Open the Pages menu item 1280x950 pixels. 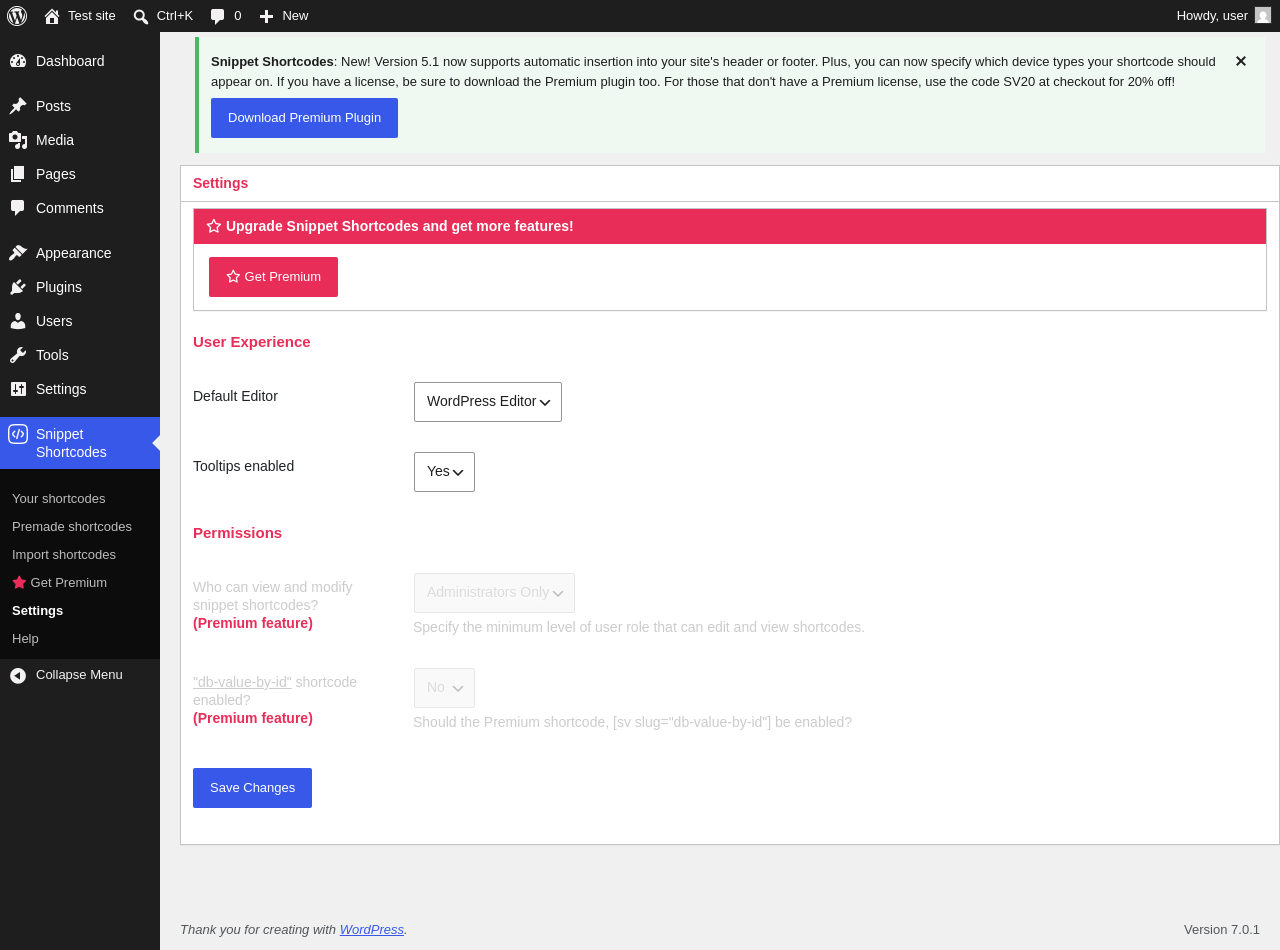pos(80,174)
